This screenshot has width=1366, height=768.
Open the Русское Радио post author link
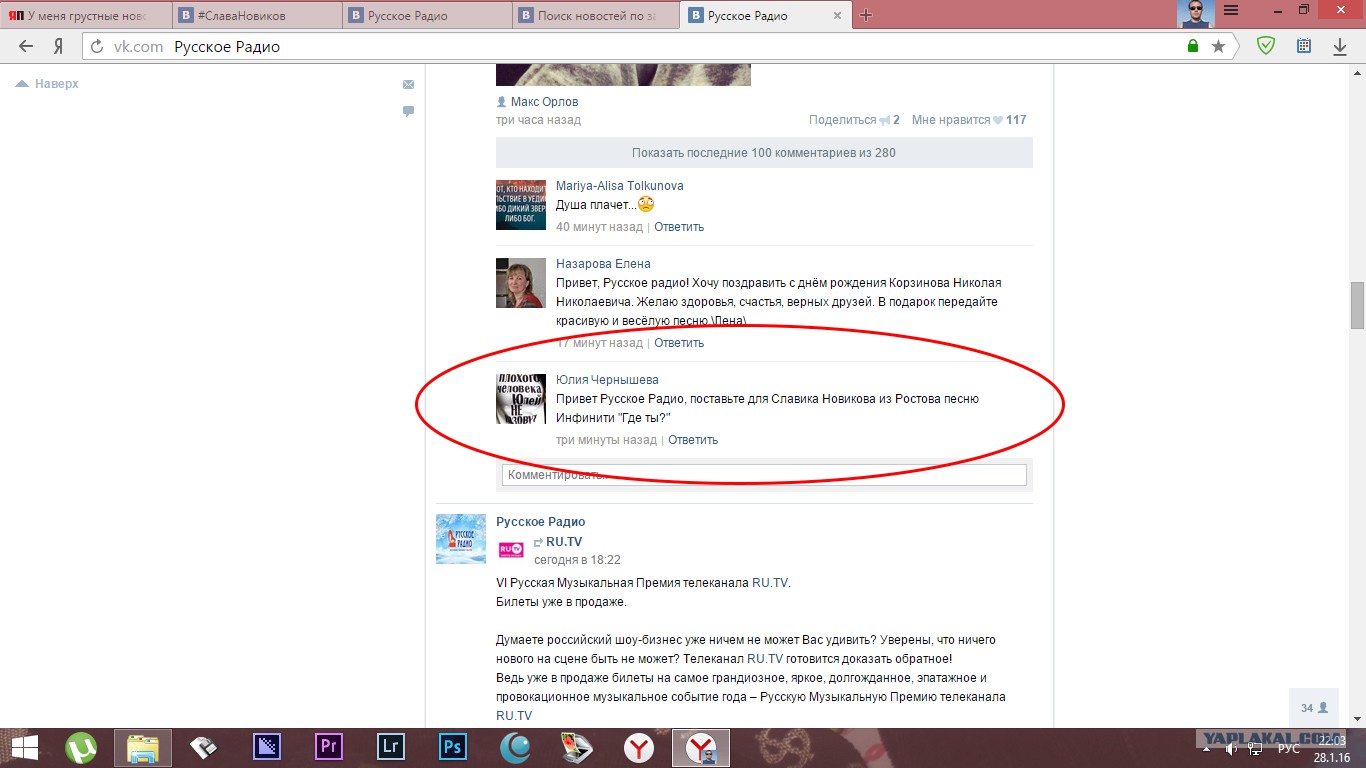(541, 522)
